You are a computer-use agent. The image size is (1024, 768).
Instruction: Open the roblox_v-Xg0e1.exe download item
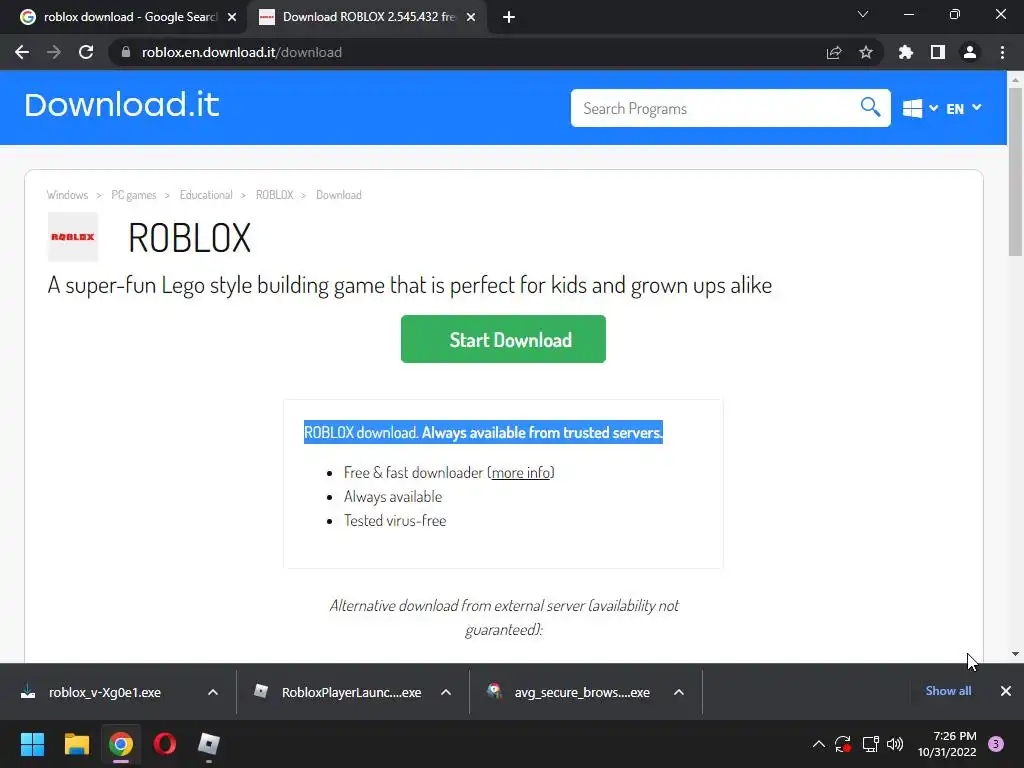[104, 692]
